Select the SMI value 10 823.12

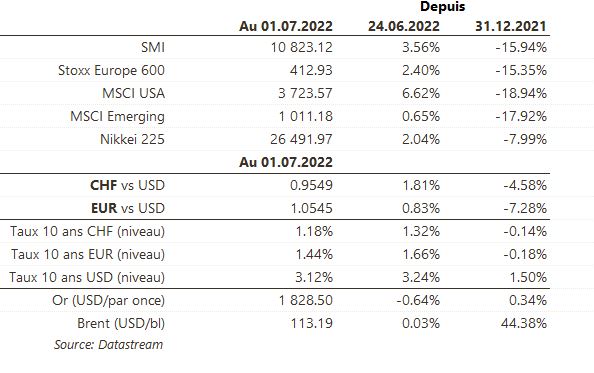coord(302,47)
